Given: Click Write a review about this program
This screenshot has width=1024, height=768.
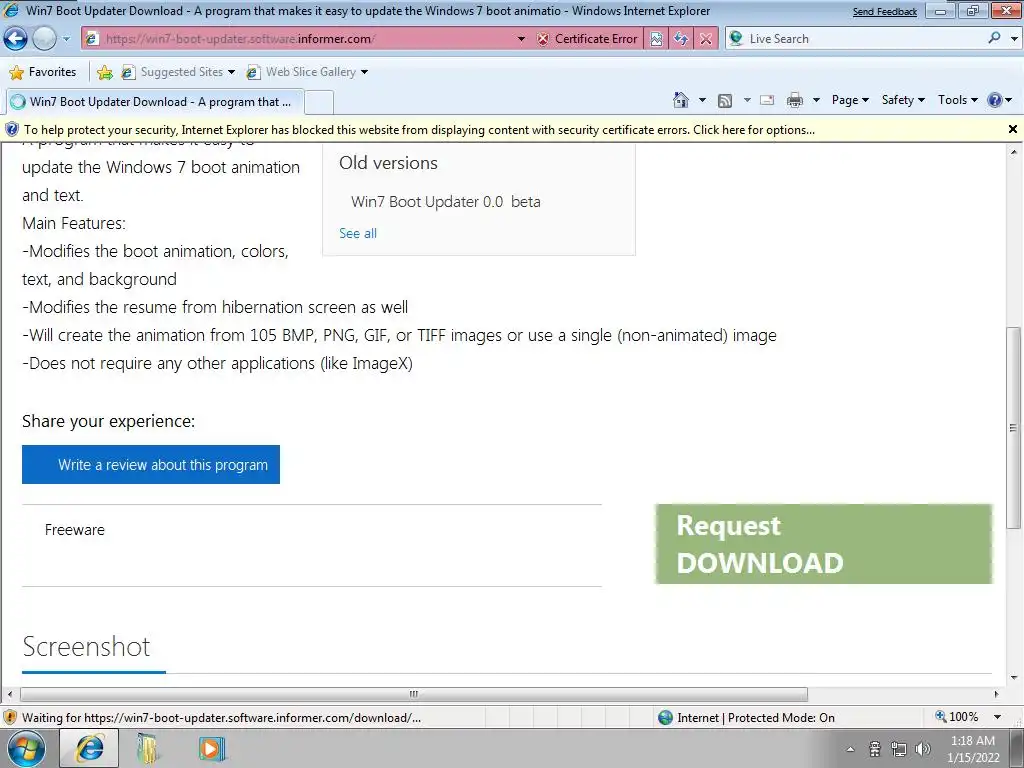Looking at the screenshot, I should click(x=151, y=464).
